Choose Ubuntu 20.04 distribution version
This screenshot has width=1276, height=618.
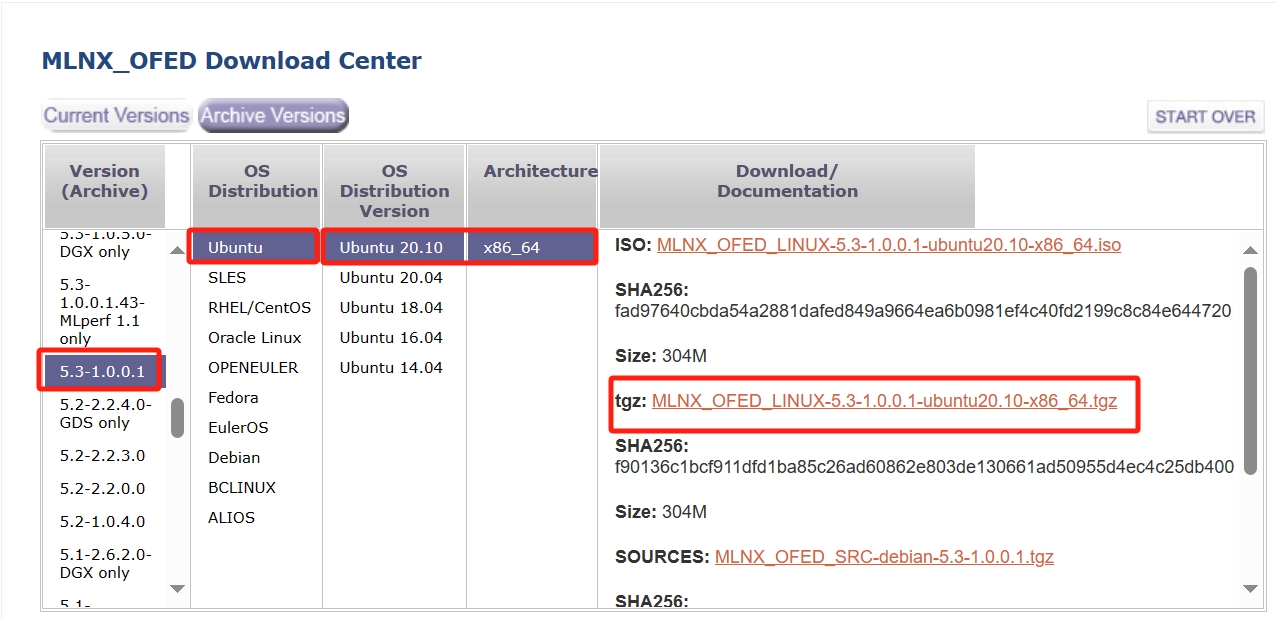[391, 277]
